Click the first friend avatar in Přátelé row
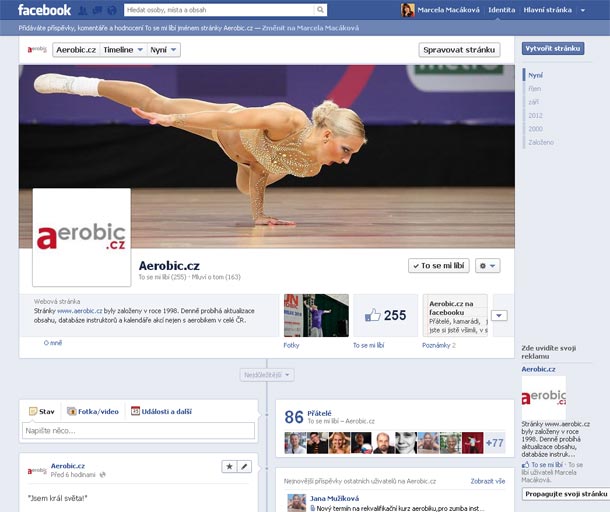This screenshot has width=610, height=512. tap(295, 443)
